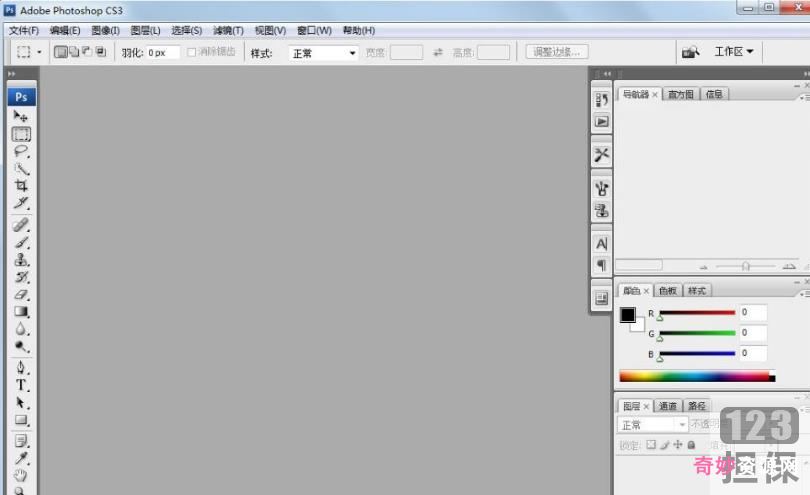Open the 样式 style dropdown
Image resolution: width=810 pixels, height=495 pixels.
323,52
